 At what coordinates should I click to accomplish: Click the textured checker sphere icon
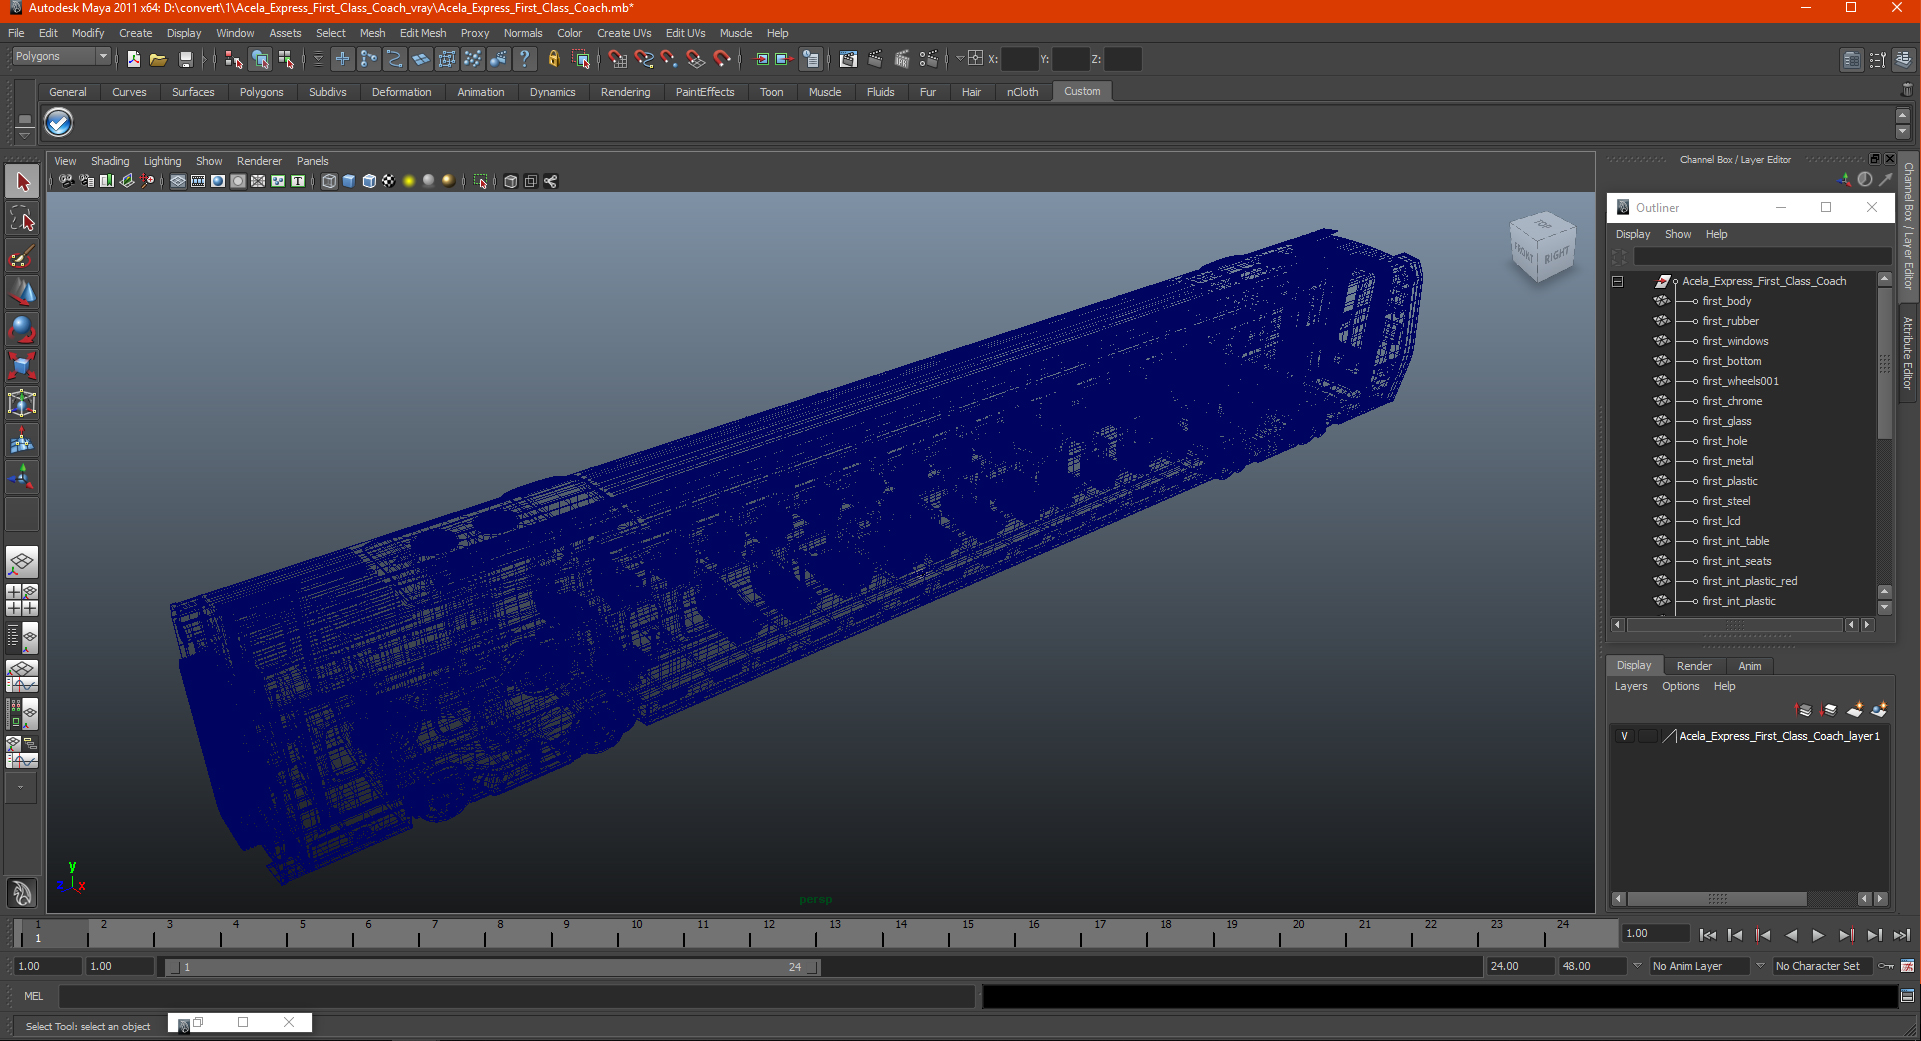pos(389,181)
